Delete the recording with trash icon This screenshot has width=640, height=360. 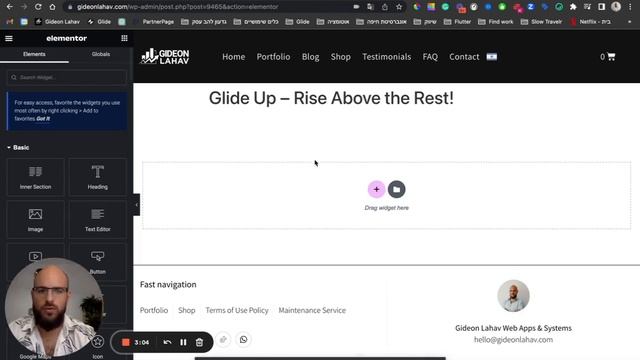pos(199,342)
